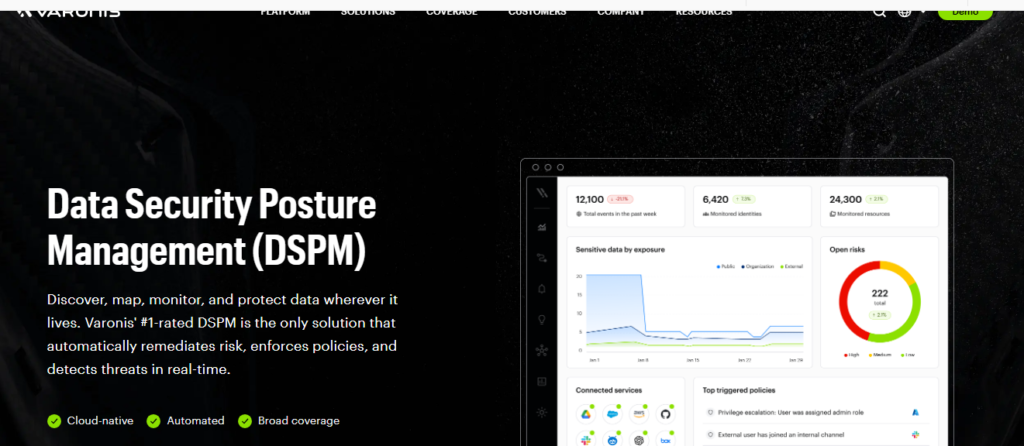Click the Google Drive connected service icon

pyautogui.click(x=586, y=414)
